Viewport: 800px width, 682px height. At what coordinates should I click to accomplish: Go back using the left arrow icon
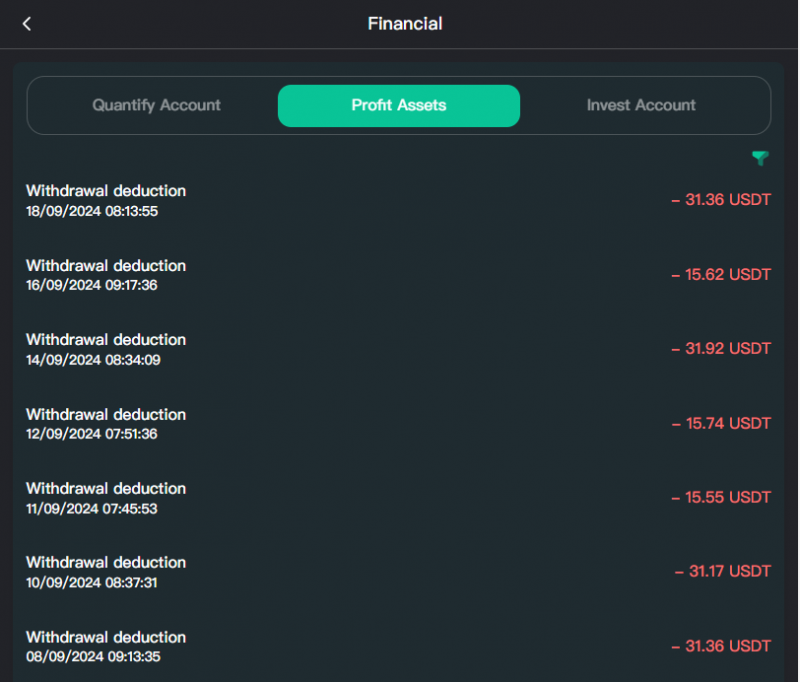pos(27,24)
